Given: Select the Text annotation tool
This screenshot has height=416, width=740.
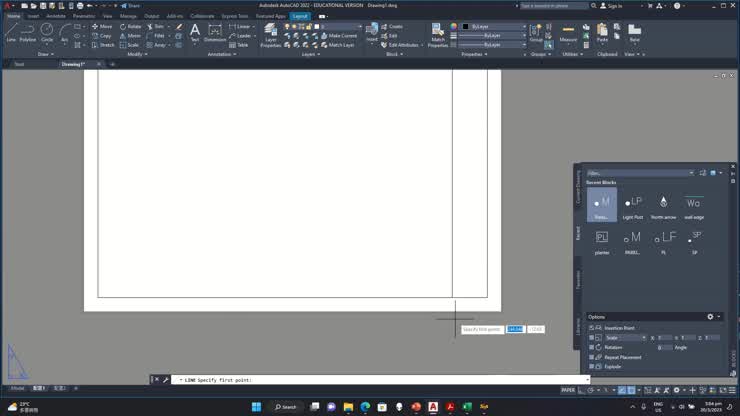Looking at the screenshot, I should click(x=194, y=33).
